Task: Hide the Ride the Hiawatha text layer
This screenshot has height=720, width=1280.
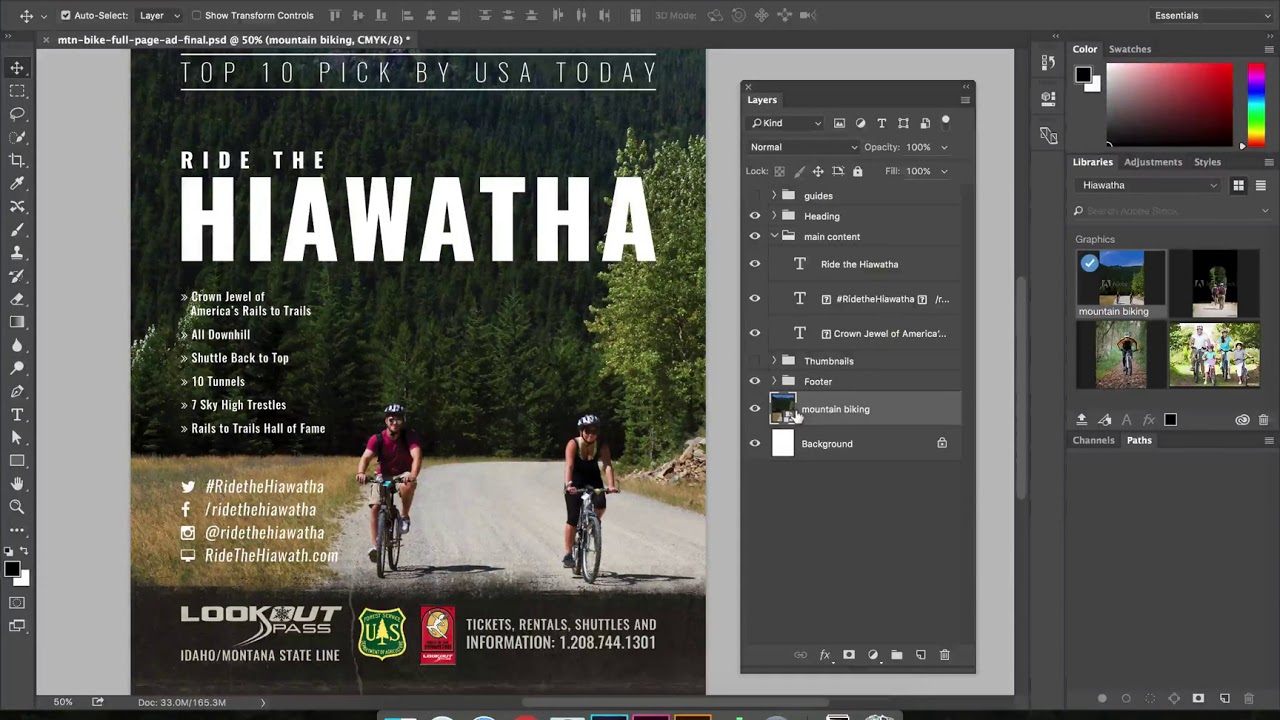Action: point(755,264)
